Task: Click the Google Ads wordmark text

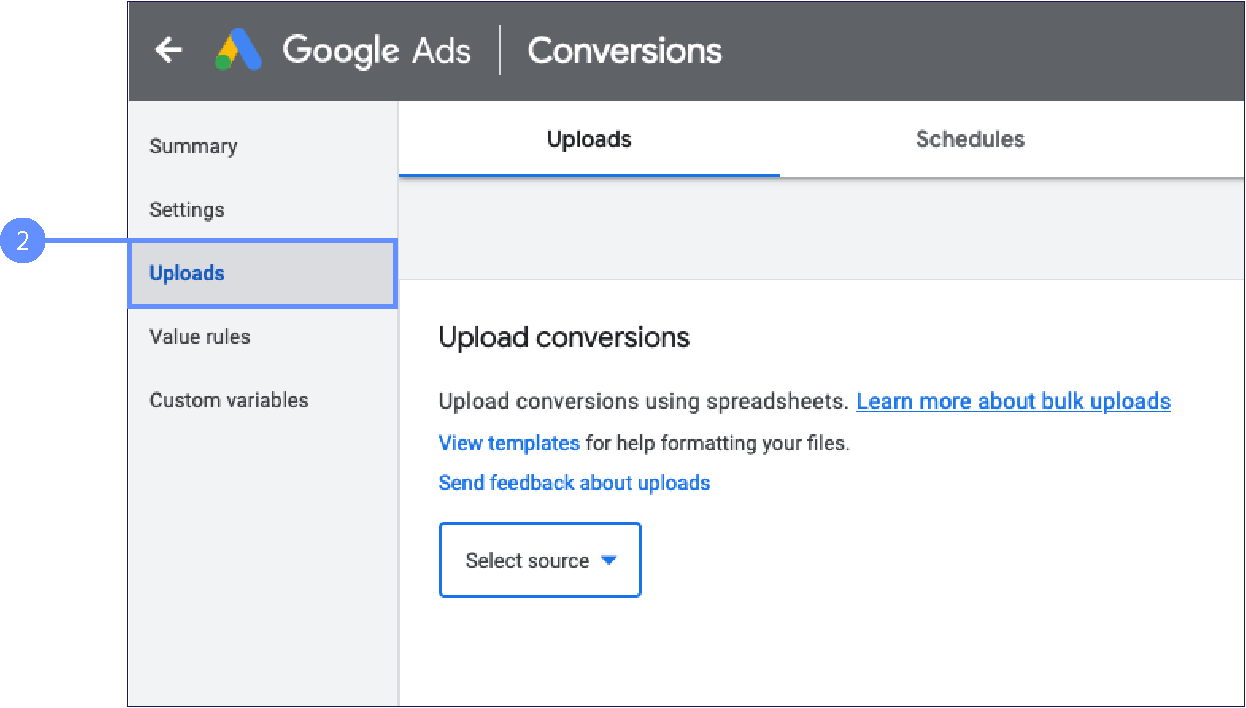Action: point(376,50)
